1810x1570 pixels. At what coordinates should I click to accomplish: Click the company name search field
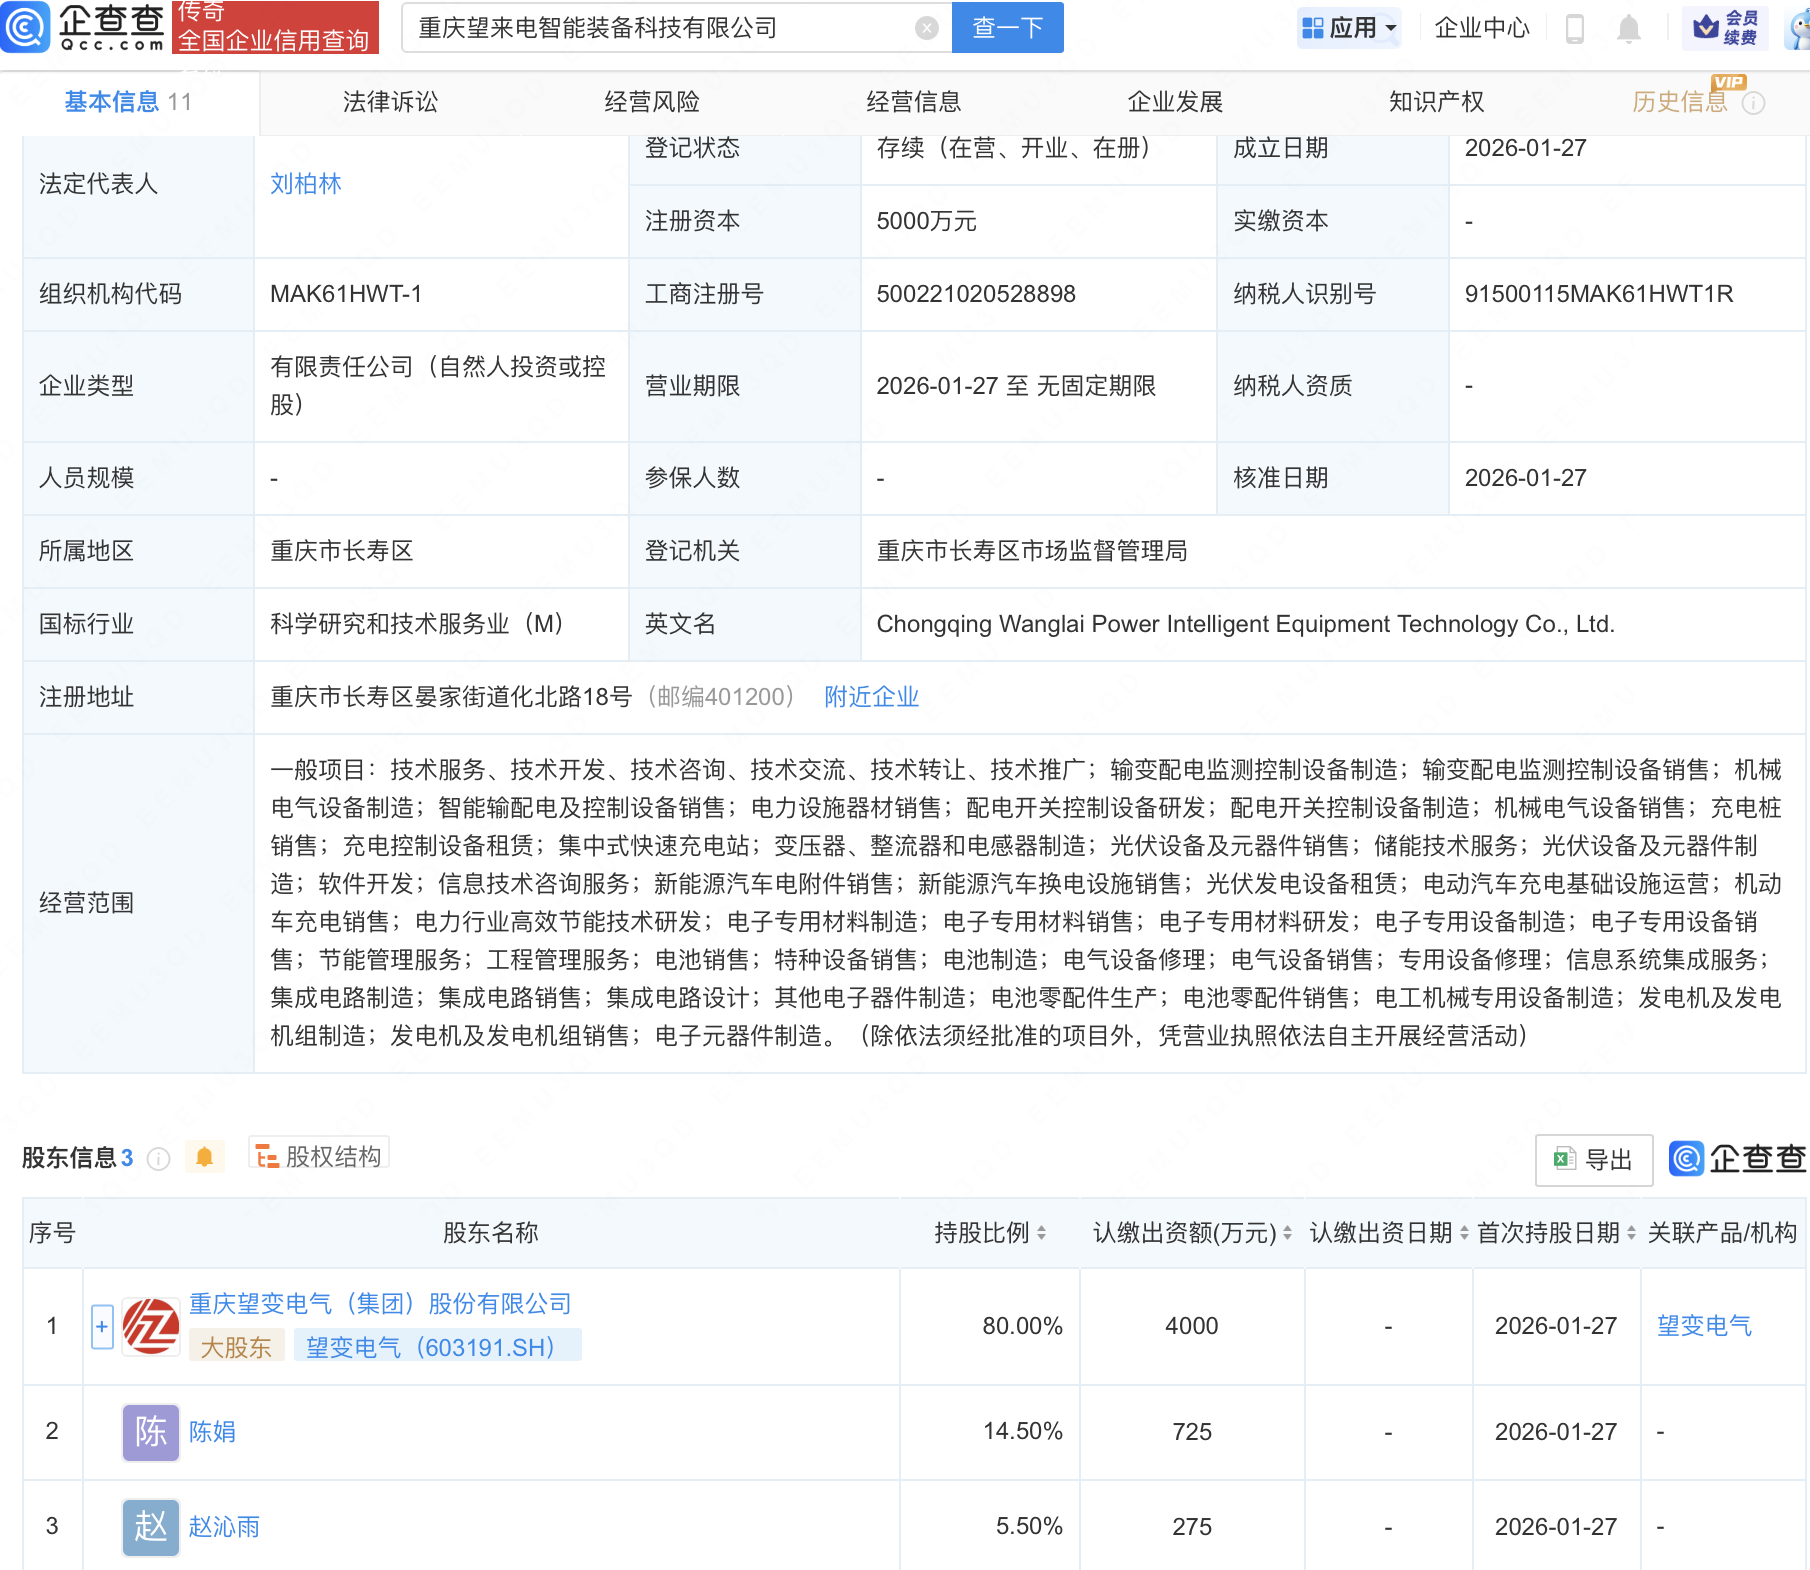coord(660,28)
